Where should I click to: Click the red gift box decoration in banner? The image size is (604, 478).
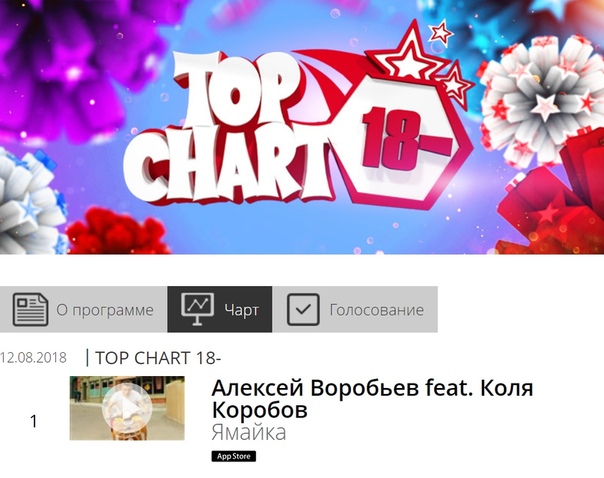coord(555,204)
